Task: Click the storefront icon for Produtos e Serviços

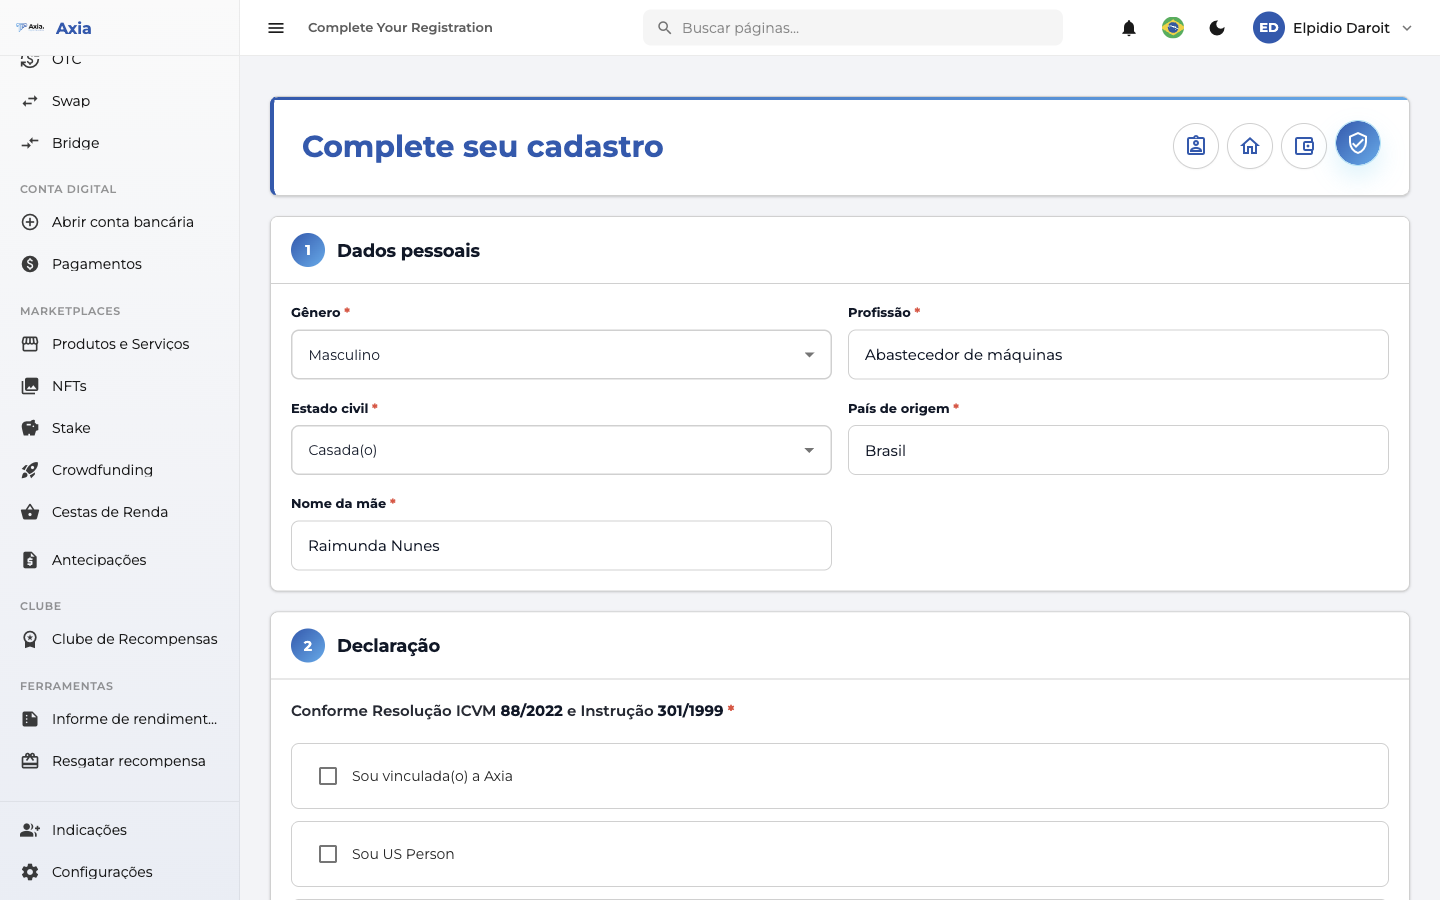Action: tap(30, 344)
